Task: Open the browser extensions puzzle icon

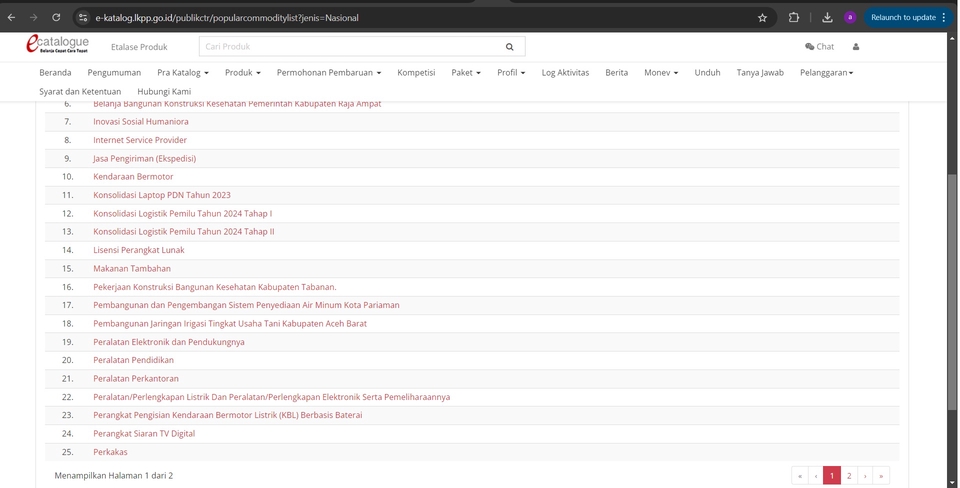Action: (x=793, y=18)
